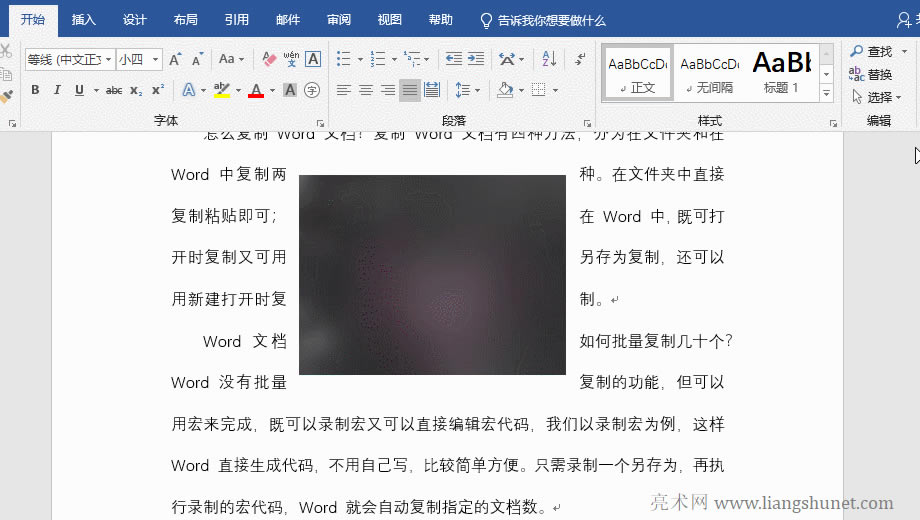
Task: Toggle Justify paragraph alignment
Action: click(410, 91)
